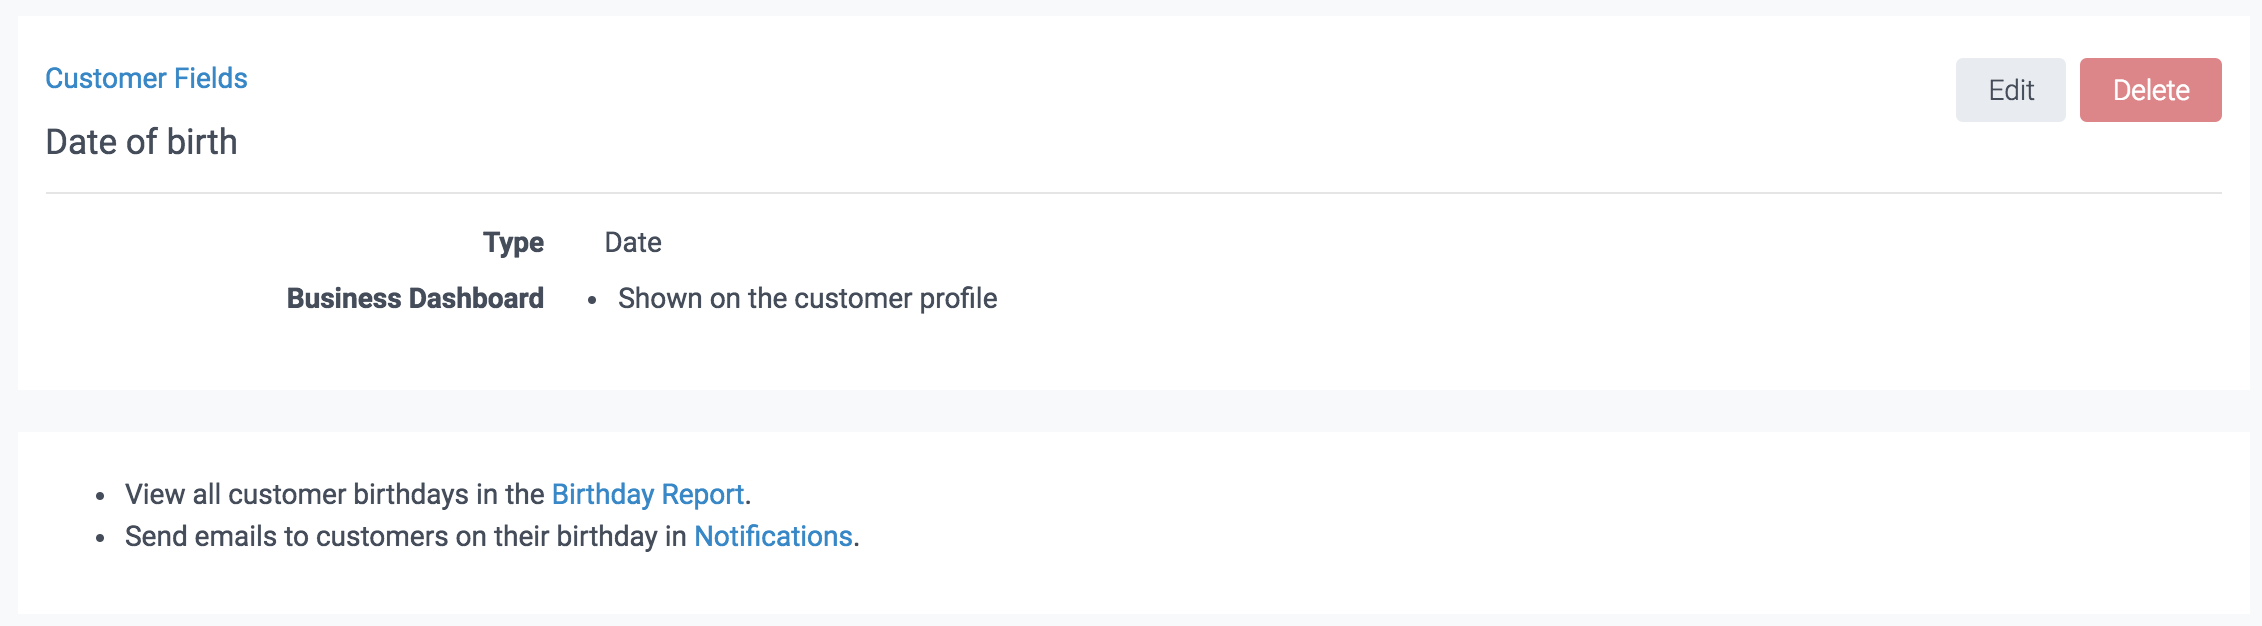Click the Edit button

pyautogui.click(x=2010, y=90)
